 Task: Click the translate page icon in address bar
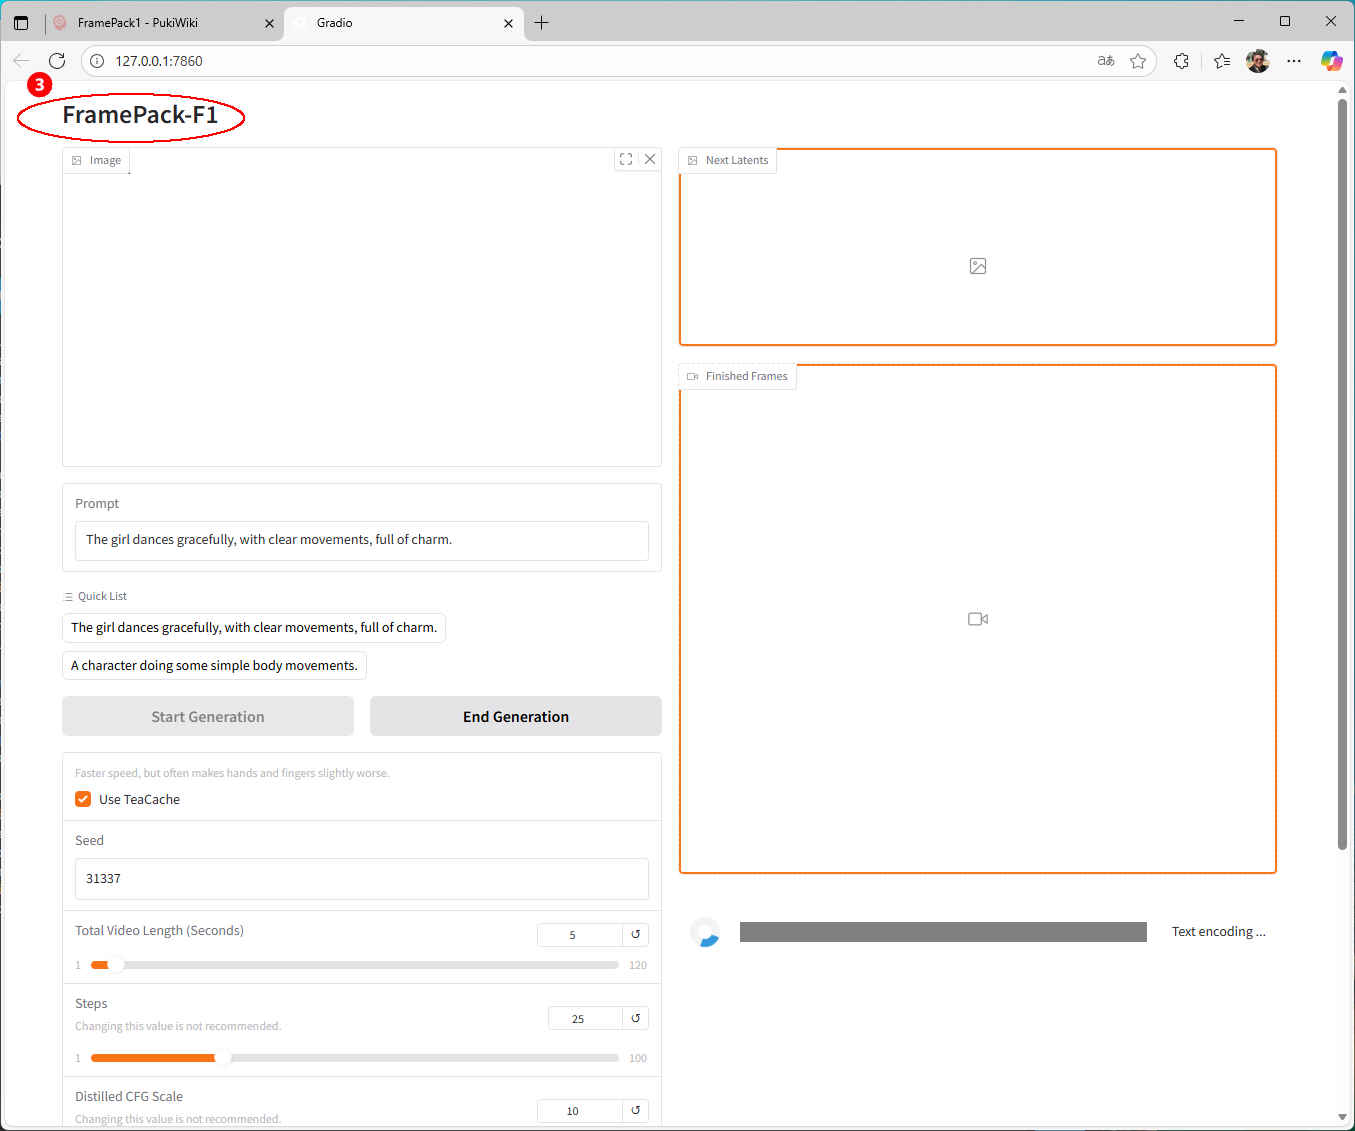pyautogui.click(x=1106, y=61)
